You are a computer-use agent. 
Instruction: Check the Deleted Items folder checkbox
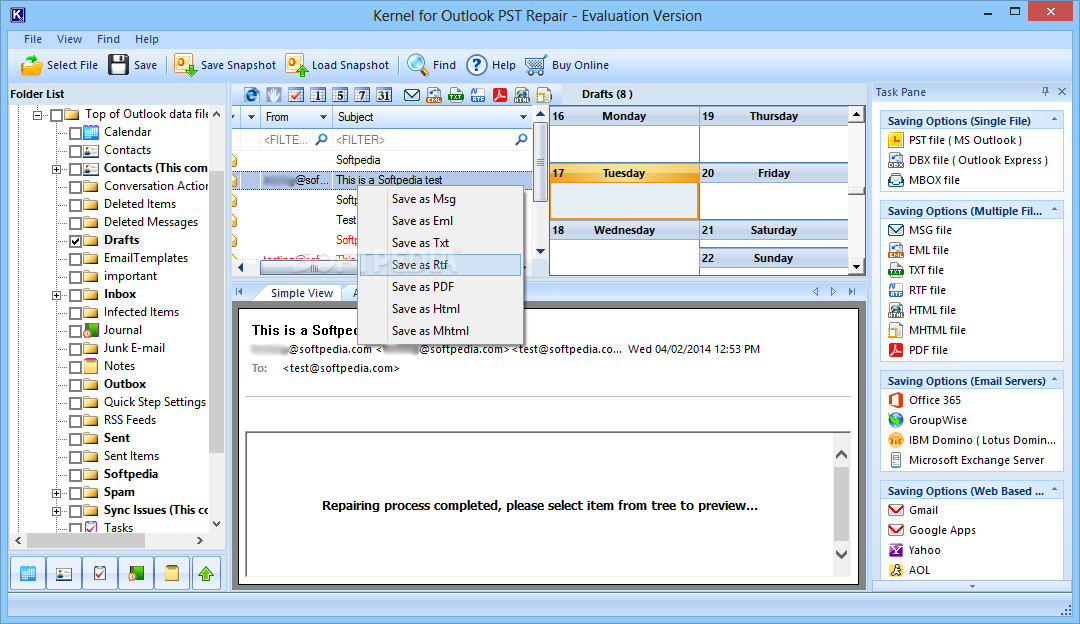coord(76,205)
